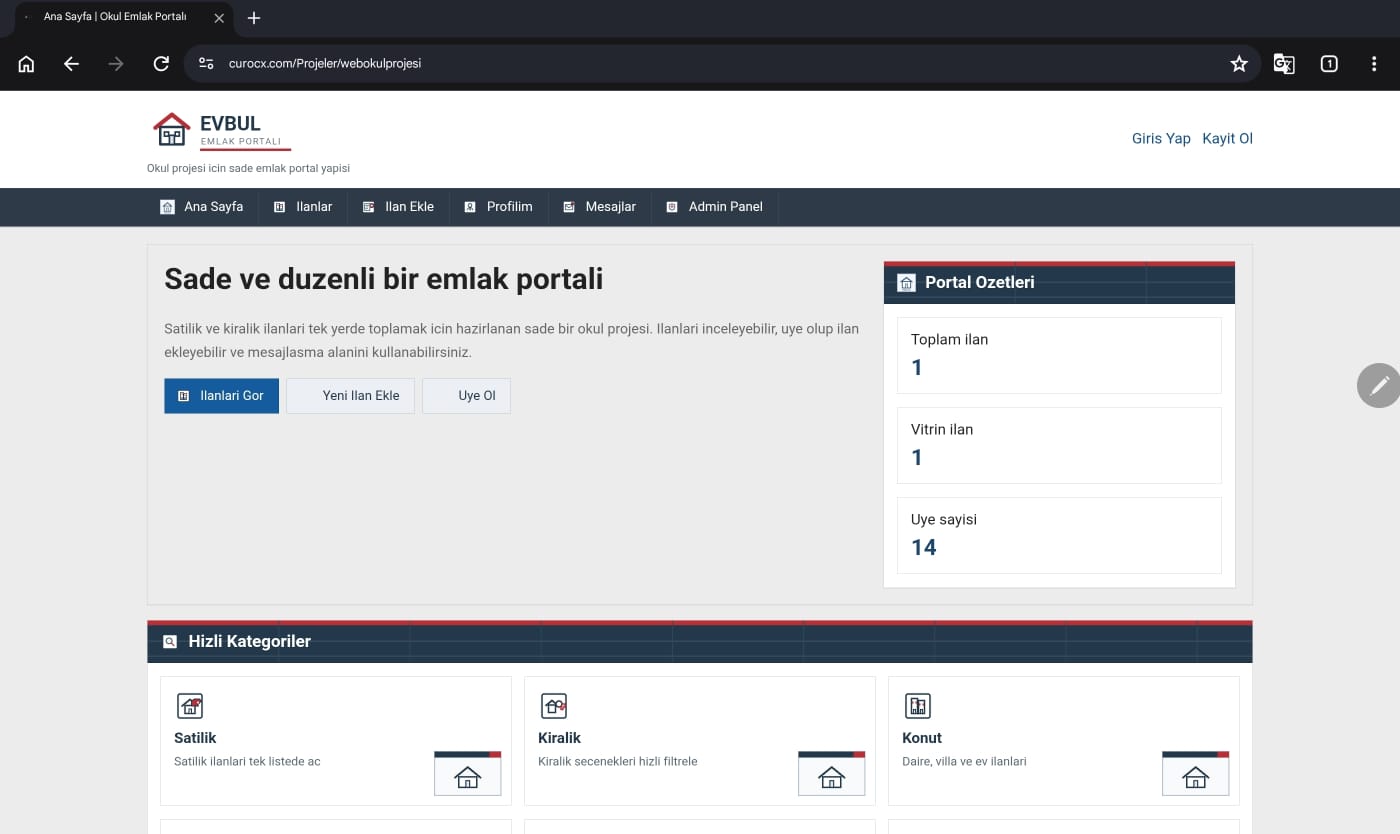Click the Portal Ozetleri header icon
This screenshot has height=834, width=1400.
pyautogui.click(x=906, y=283)
